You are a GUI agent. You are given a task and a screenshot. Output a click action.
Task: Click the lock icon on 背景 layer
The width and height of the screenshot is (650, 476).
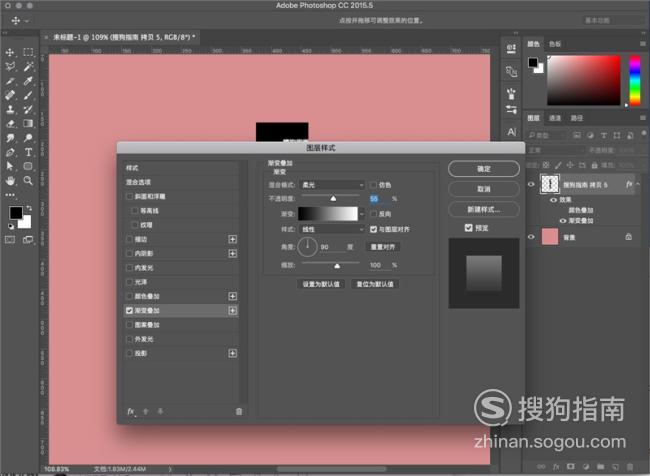tap(628, 237)
